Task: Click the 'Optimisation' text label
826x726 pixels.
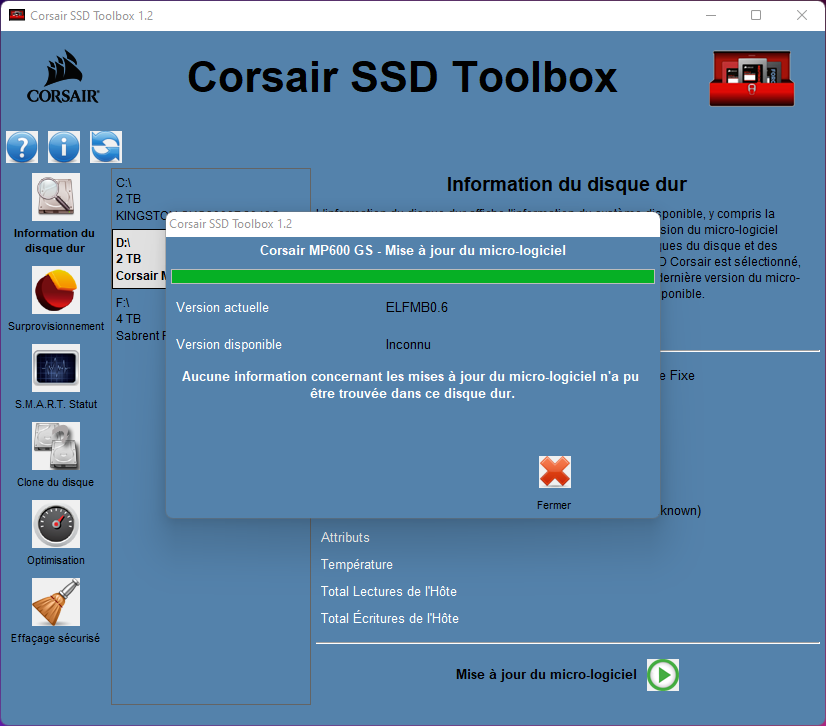Action: tap(56, 560)
